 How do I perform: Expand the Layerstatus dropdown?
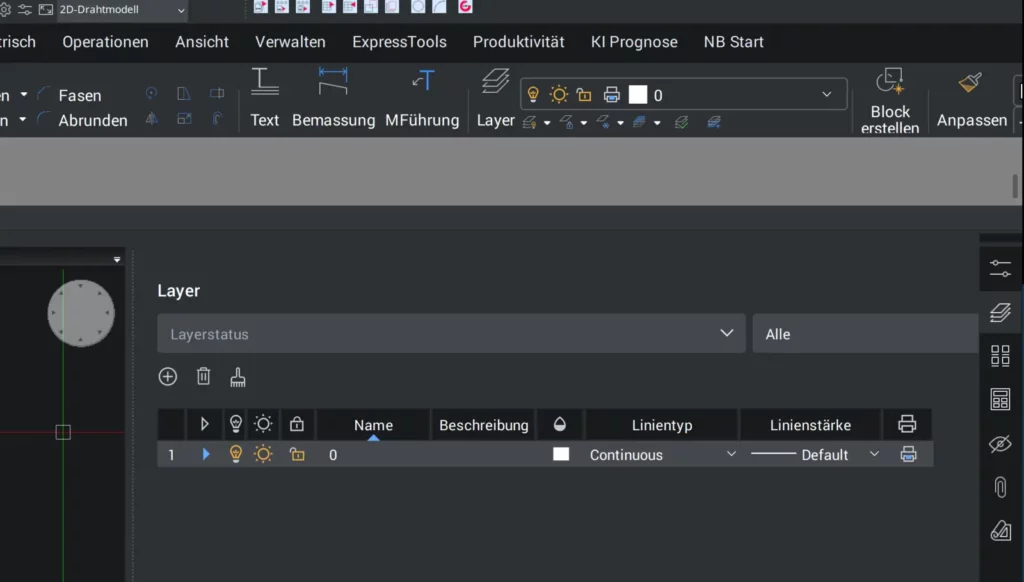pyautogui.click(x=451, y=334)
